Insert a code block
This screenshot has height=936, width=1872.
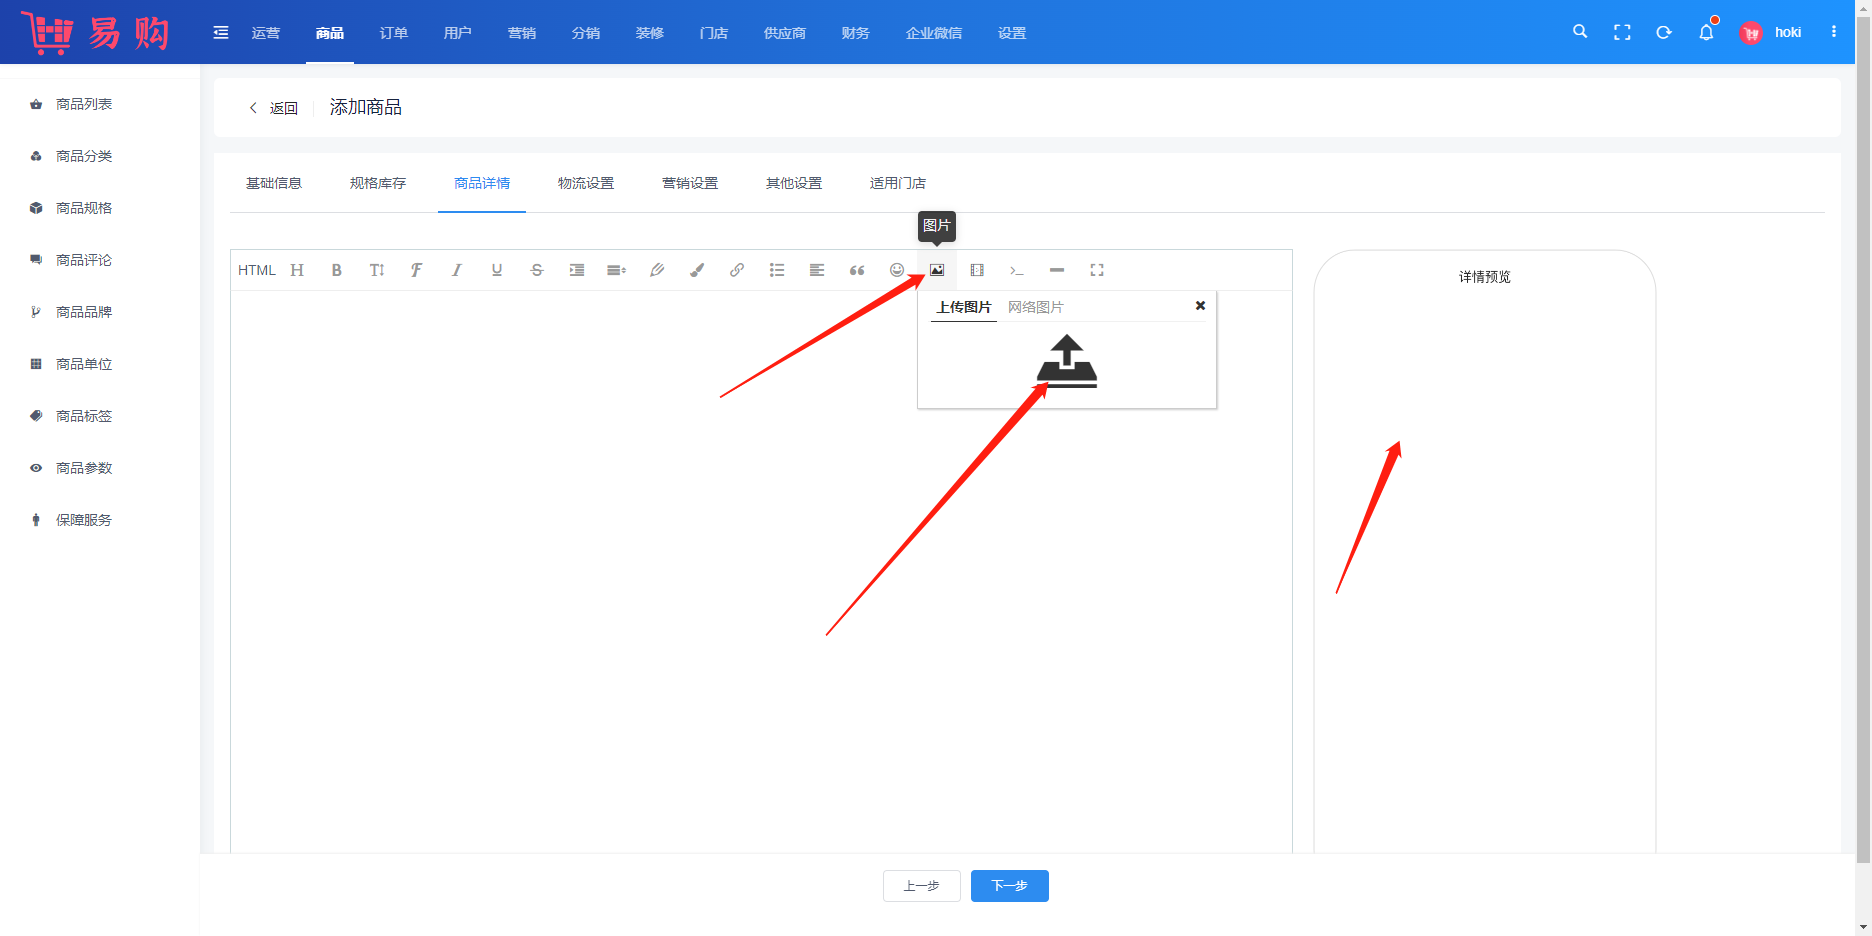coord(1017,270)
